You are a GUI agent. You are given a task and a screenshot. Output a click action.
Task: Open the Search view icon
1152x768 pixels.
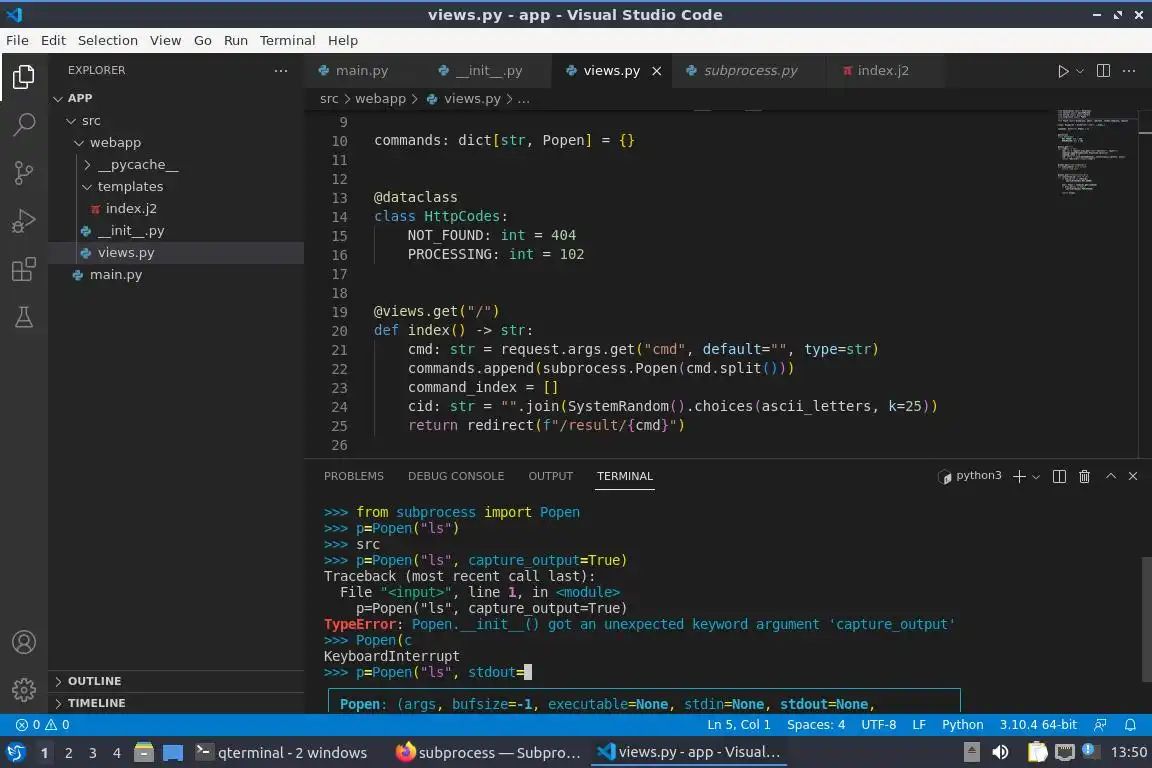coord(24,124)
